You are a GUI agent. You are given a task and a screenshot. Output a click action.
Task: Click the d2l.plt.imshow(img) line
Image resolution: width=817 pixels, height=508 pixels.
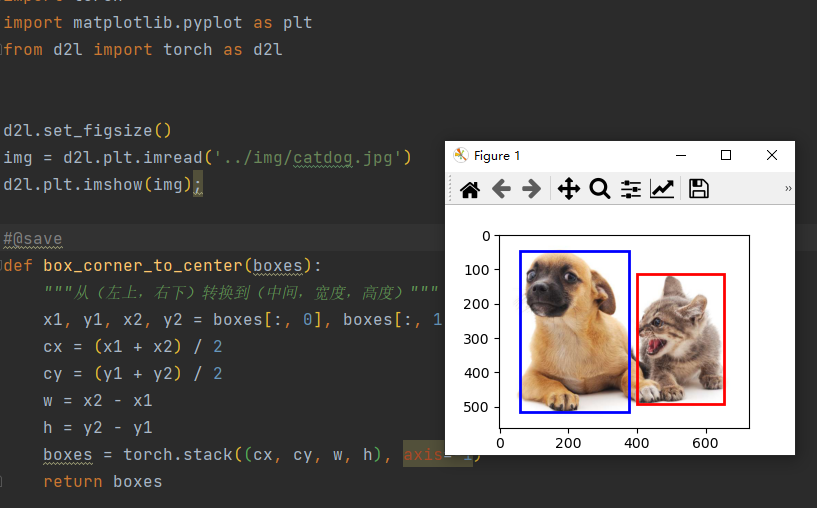[x=103, y=185]
